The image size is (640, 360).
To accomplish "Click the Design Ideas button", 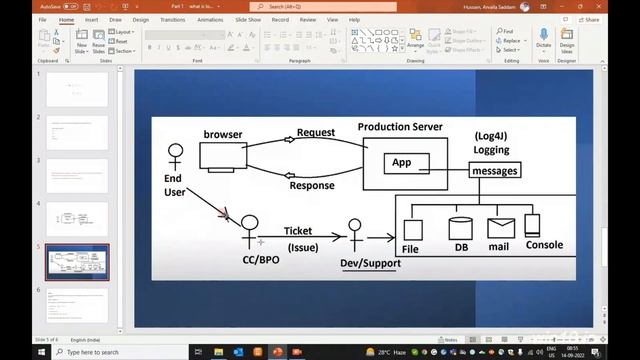I will 567,41.
